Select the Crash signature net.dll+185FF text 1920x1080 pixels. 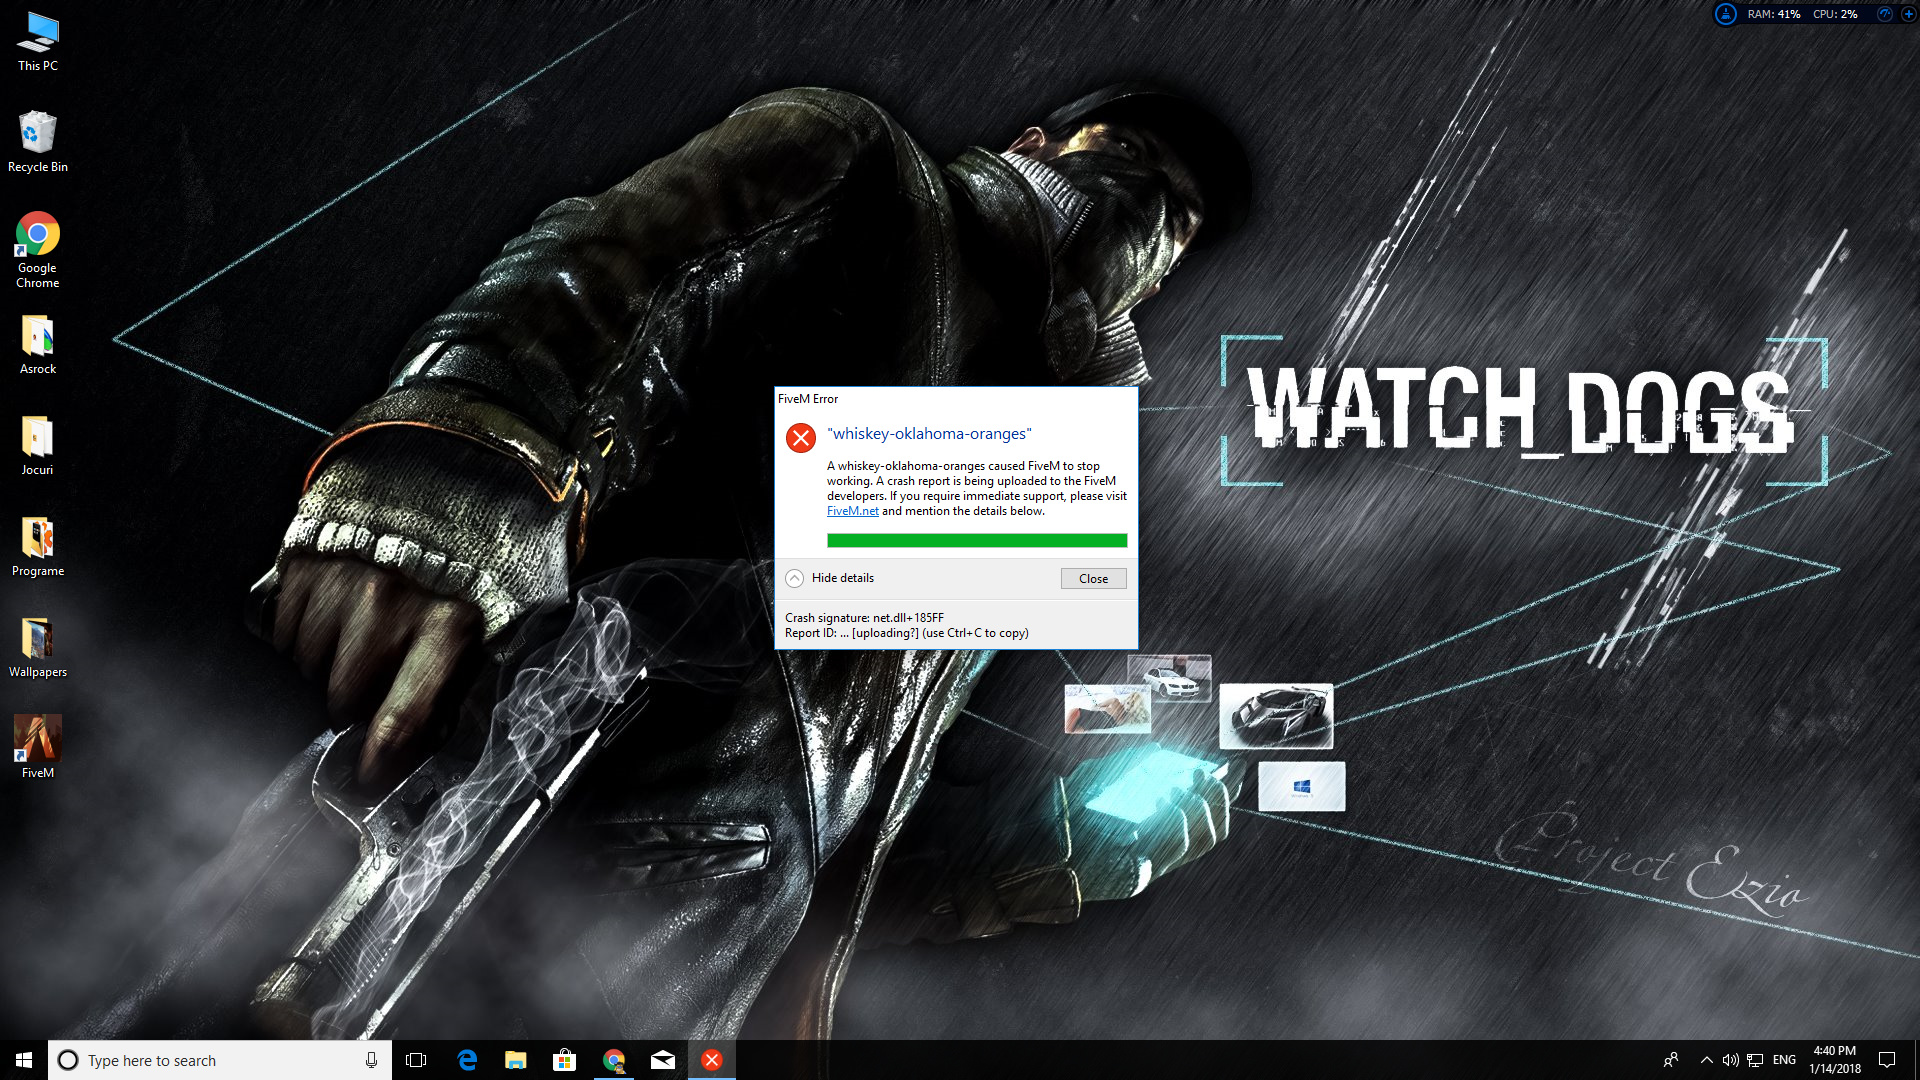point(864,618)
